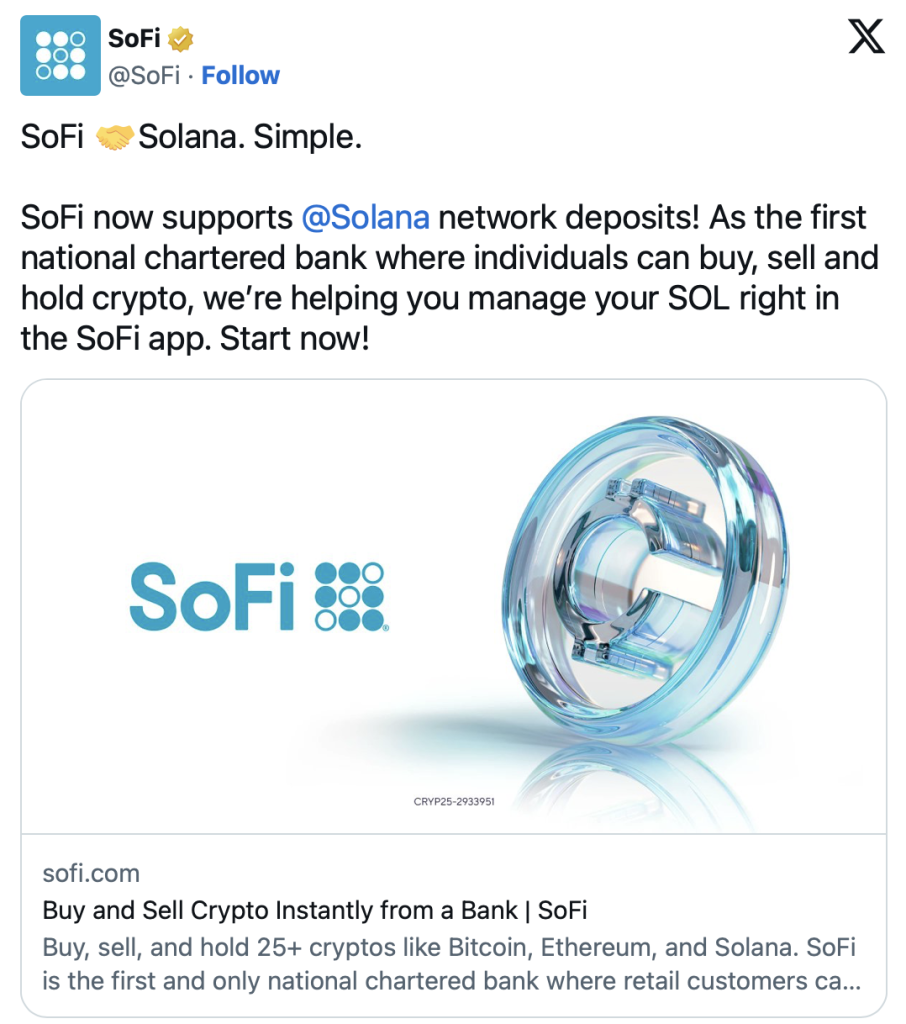Viewport: 906px width, 1024px height.
Task: Open "Buy and Sell Crypto Instantly" card title
Action: click(315, 910)
